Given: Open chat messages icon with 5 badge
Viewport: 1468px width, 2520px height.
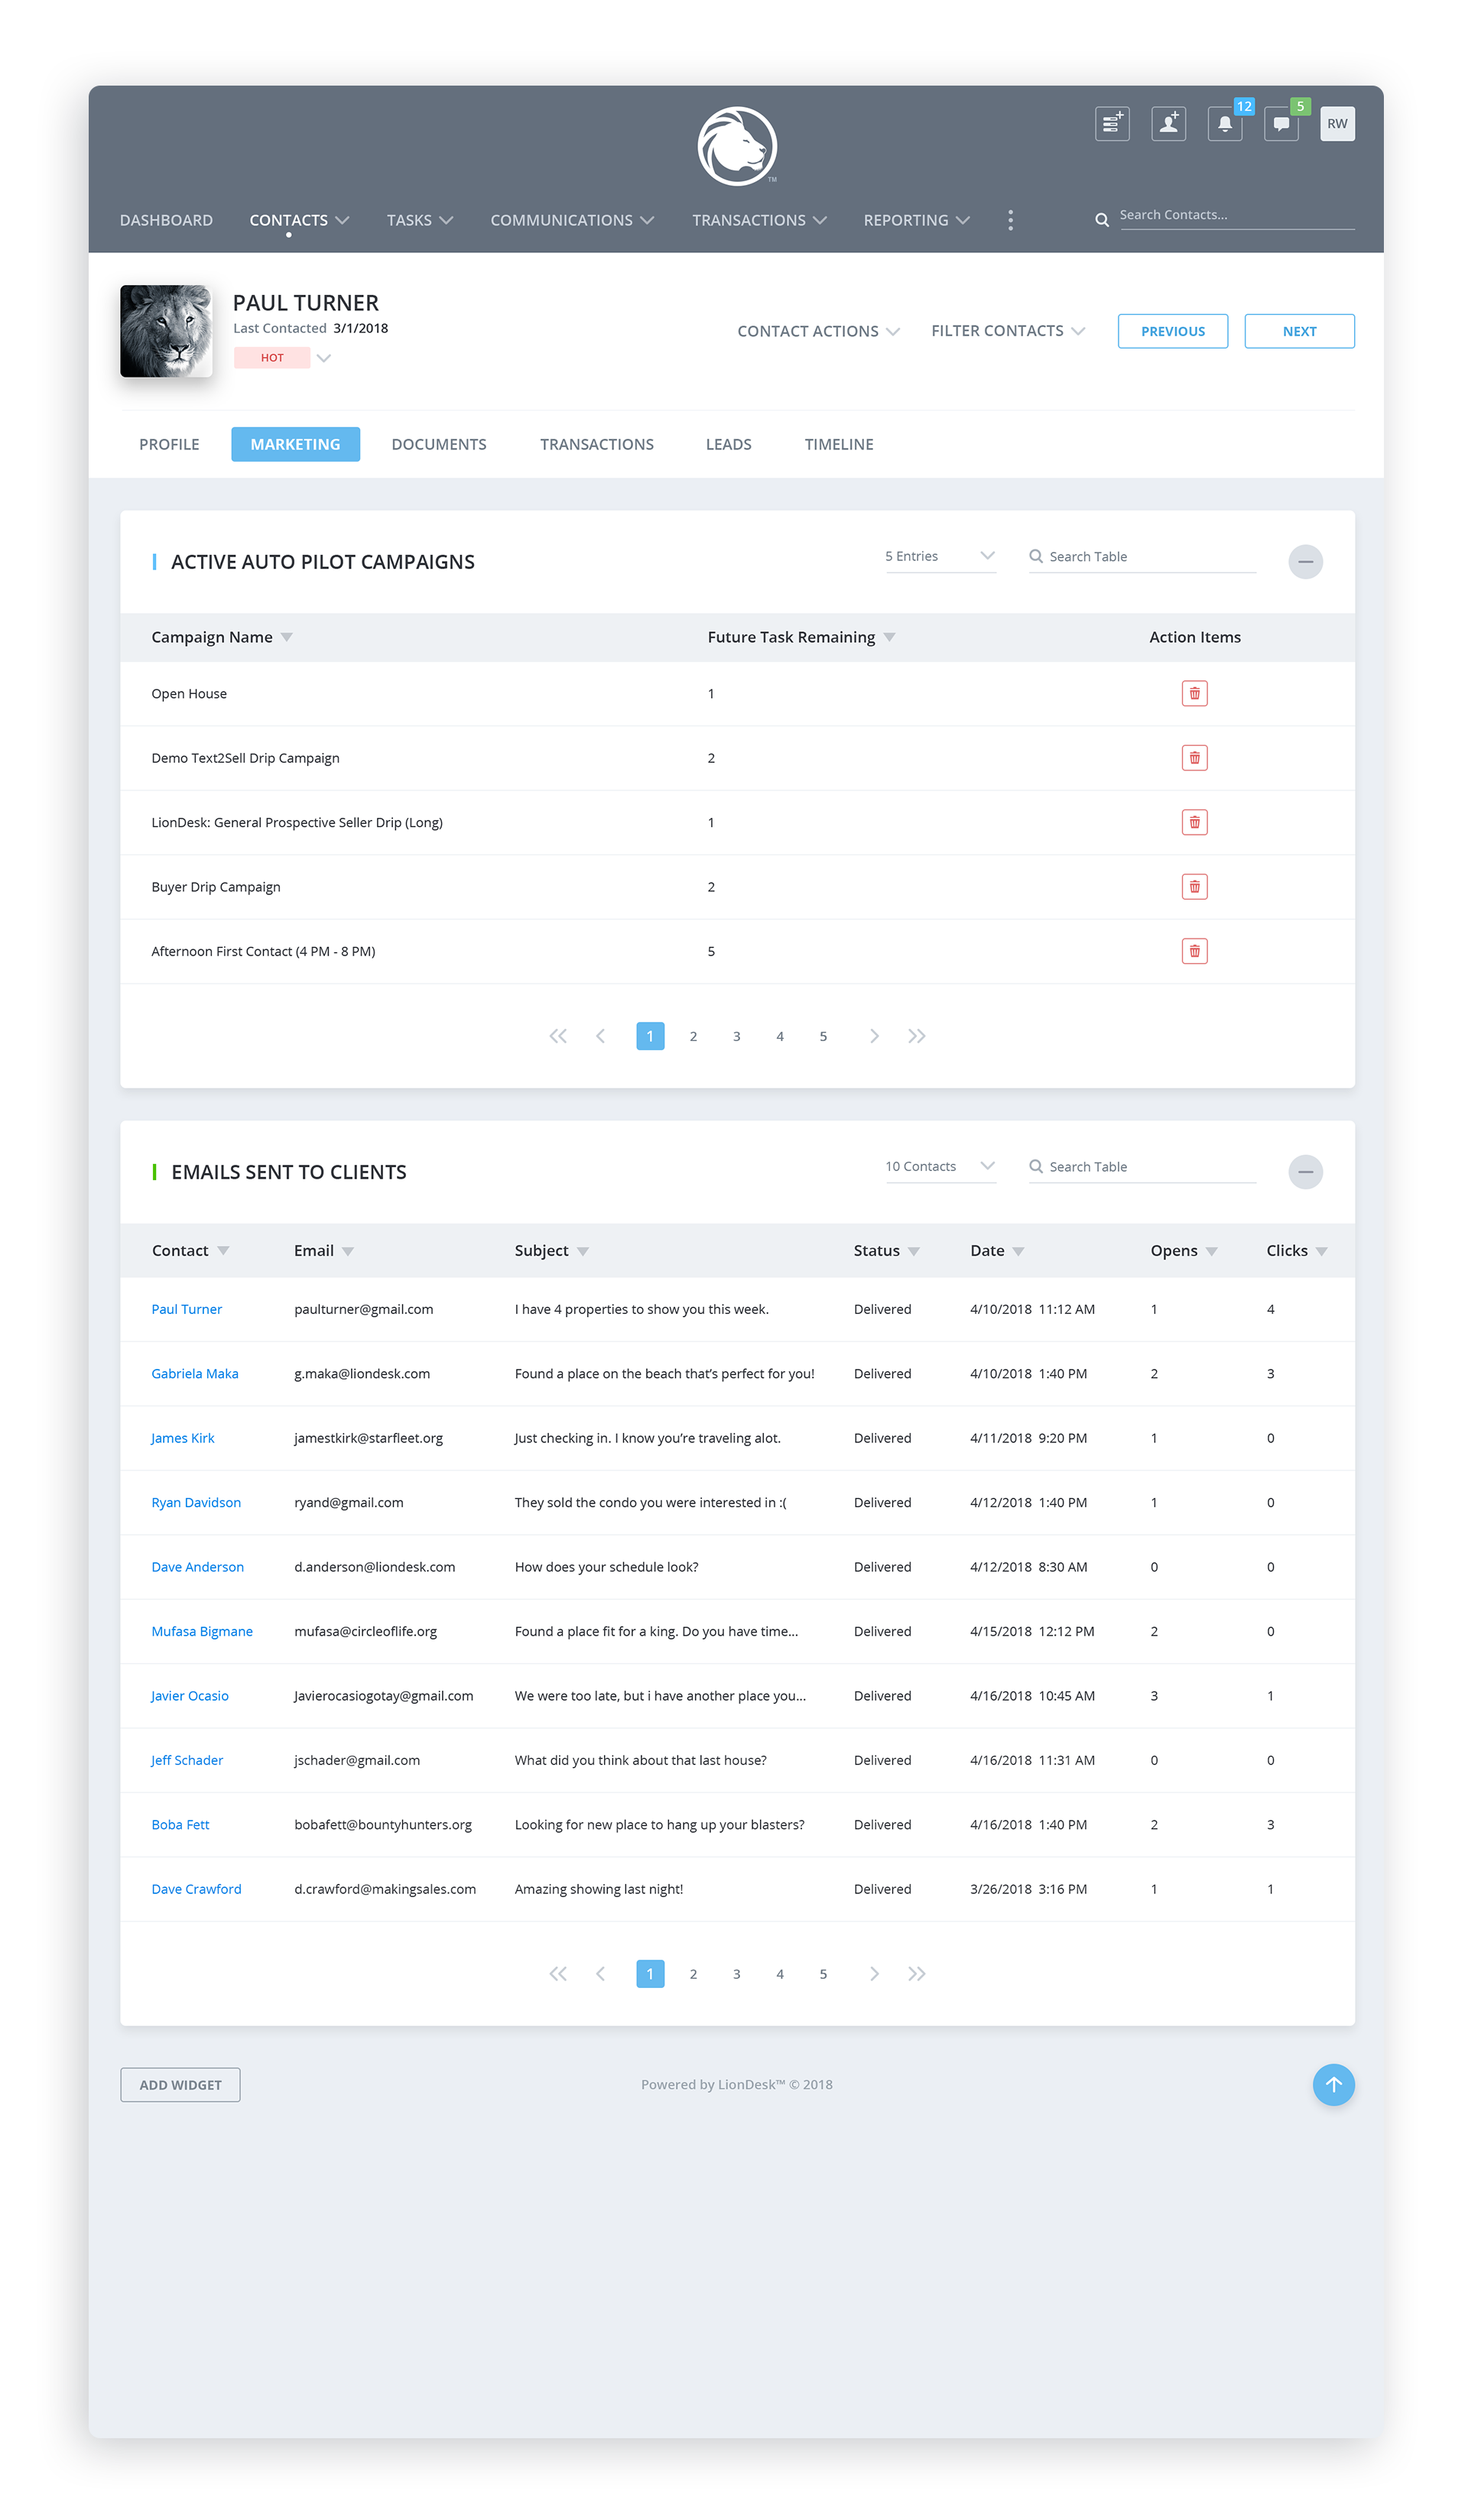Looking at the screenshot, I should (x=1280, y=124).
